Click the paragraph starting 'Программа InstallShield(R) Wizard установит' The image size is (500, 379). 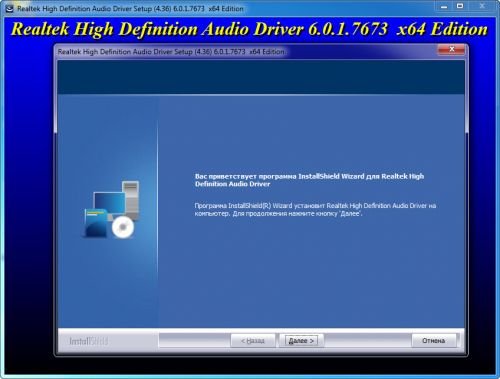pos(315,210)
